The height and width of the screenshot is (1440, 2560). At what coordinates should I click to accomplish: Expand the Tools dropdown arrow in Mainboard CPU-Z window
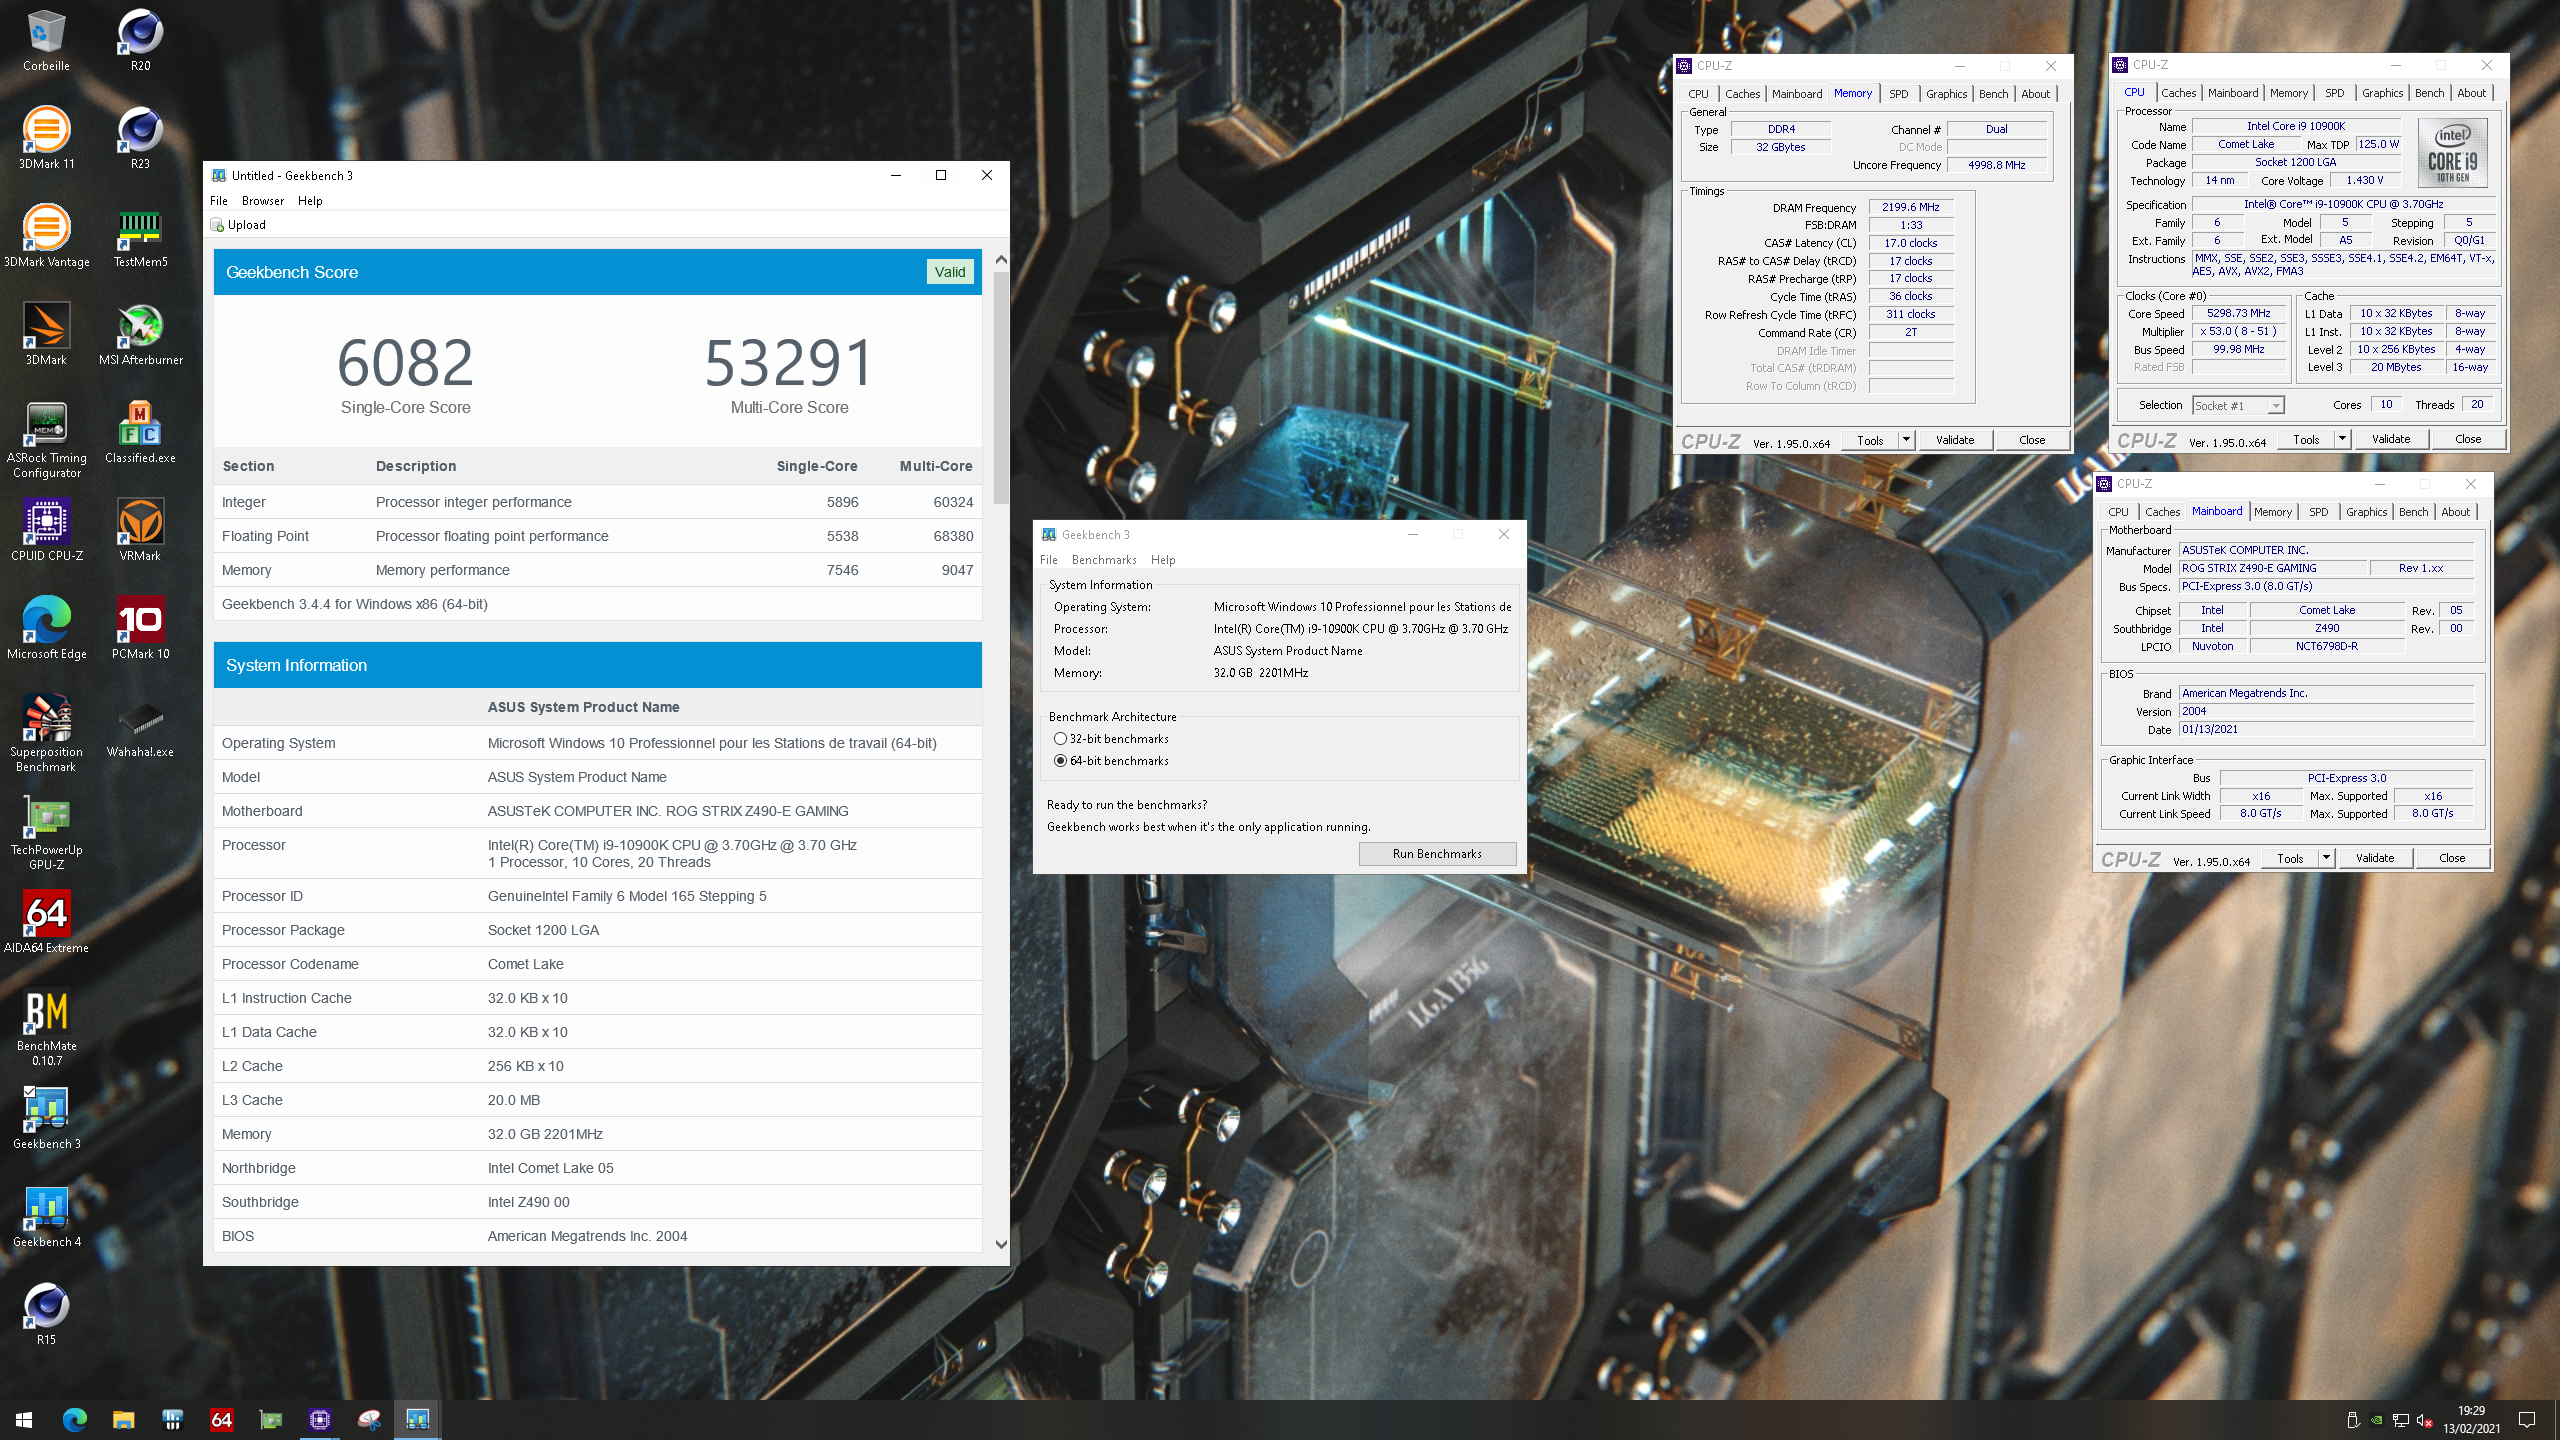2326,858
